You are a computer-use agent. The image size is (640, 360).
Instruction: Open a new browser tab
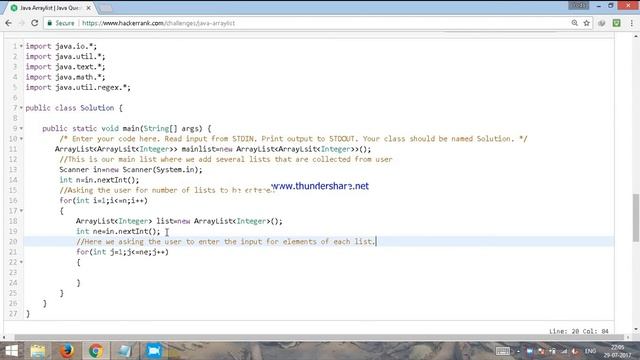coord(106,8)
